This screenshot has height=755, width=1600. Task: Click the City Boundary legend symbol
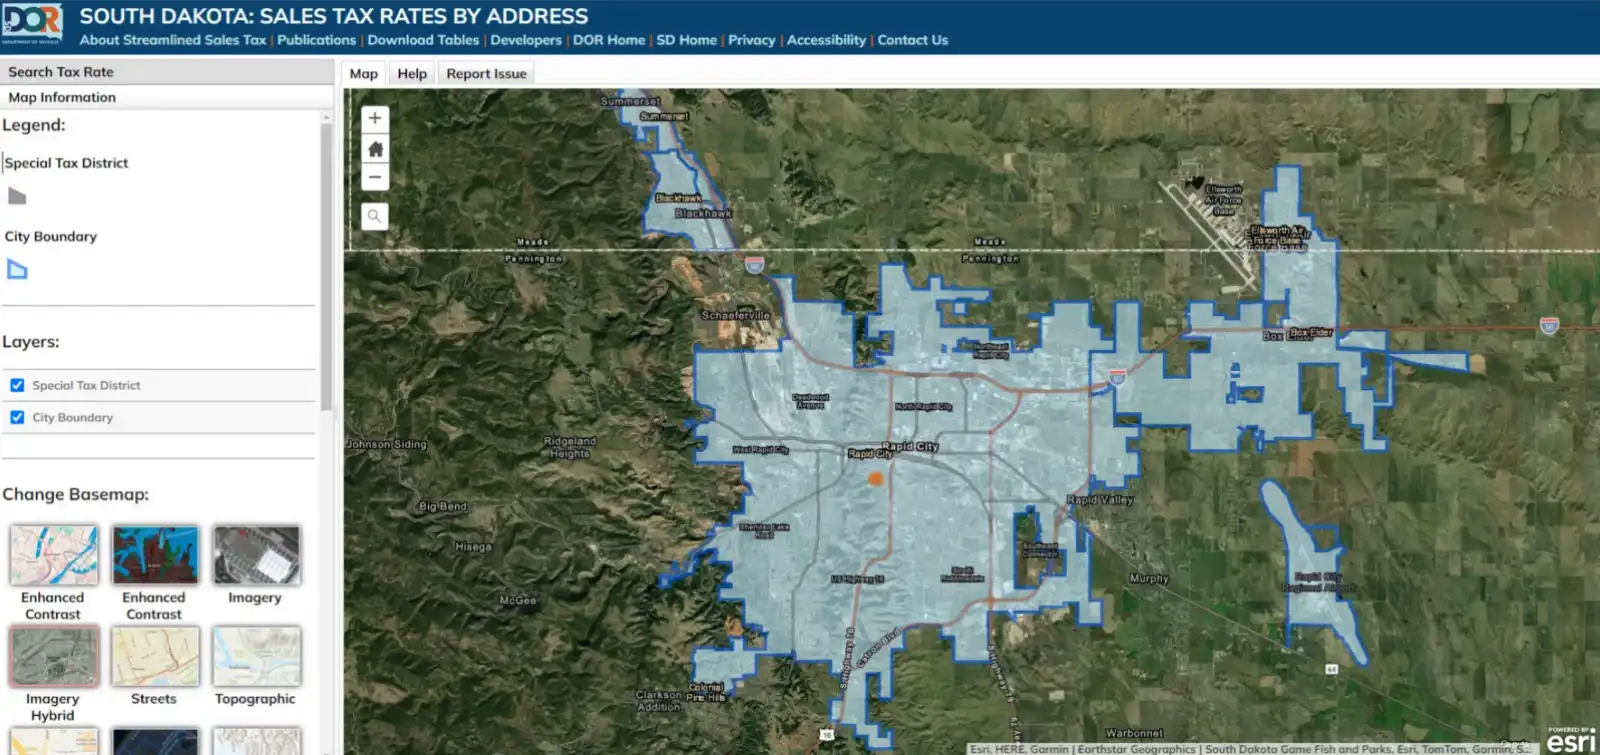[17, 269]
